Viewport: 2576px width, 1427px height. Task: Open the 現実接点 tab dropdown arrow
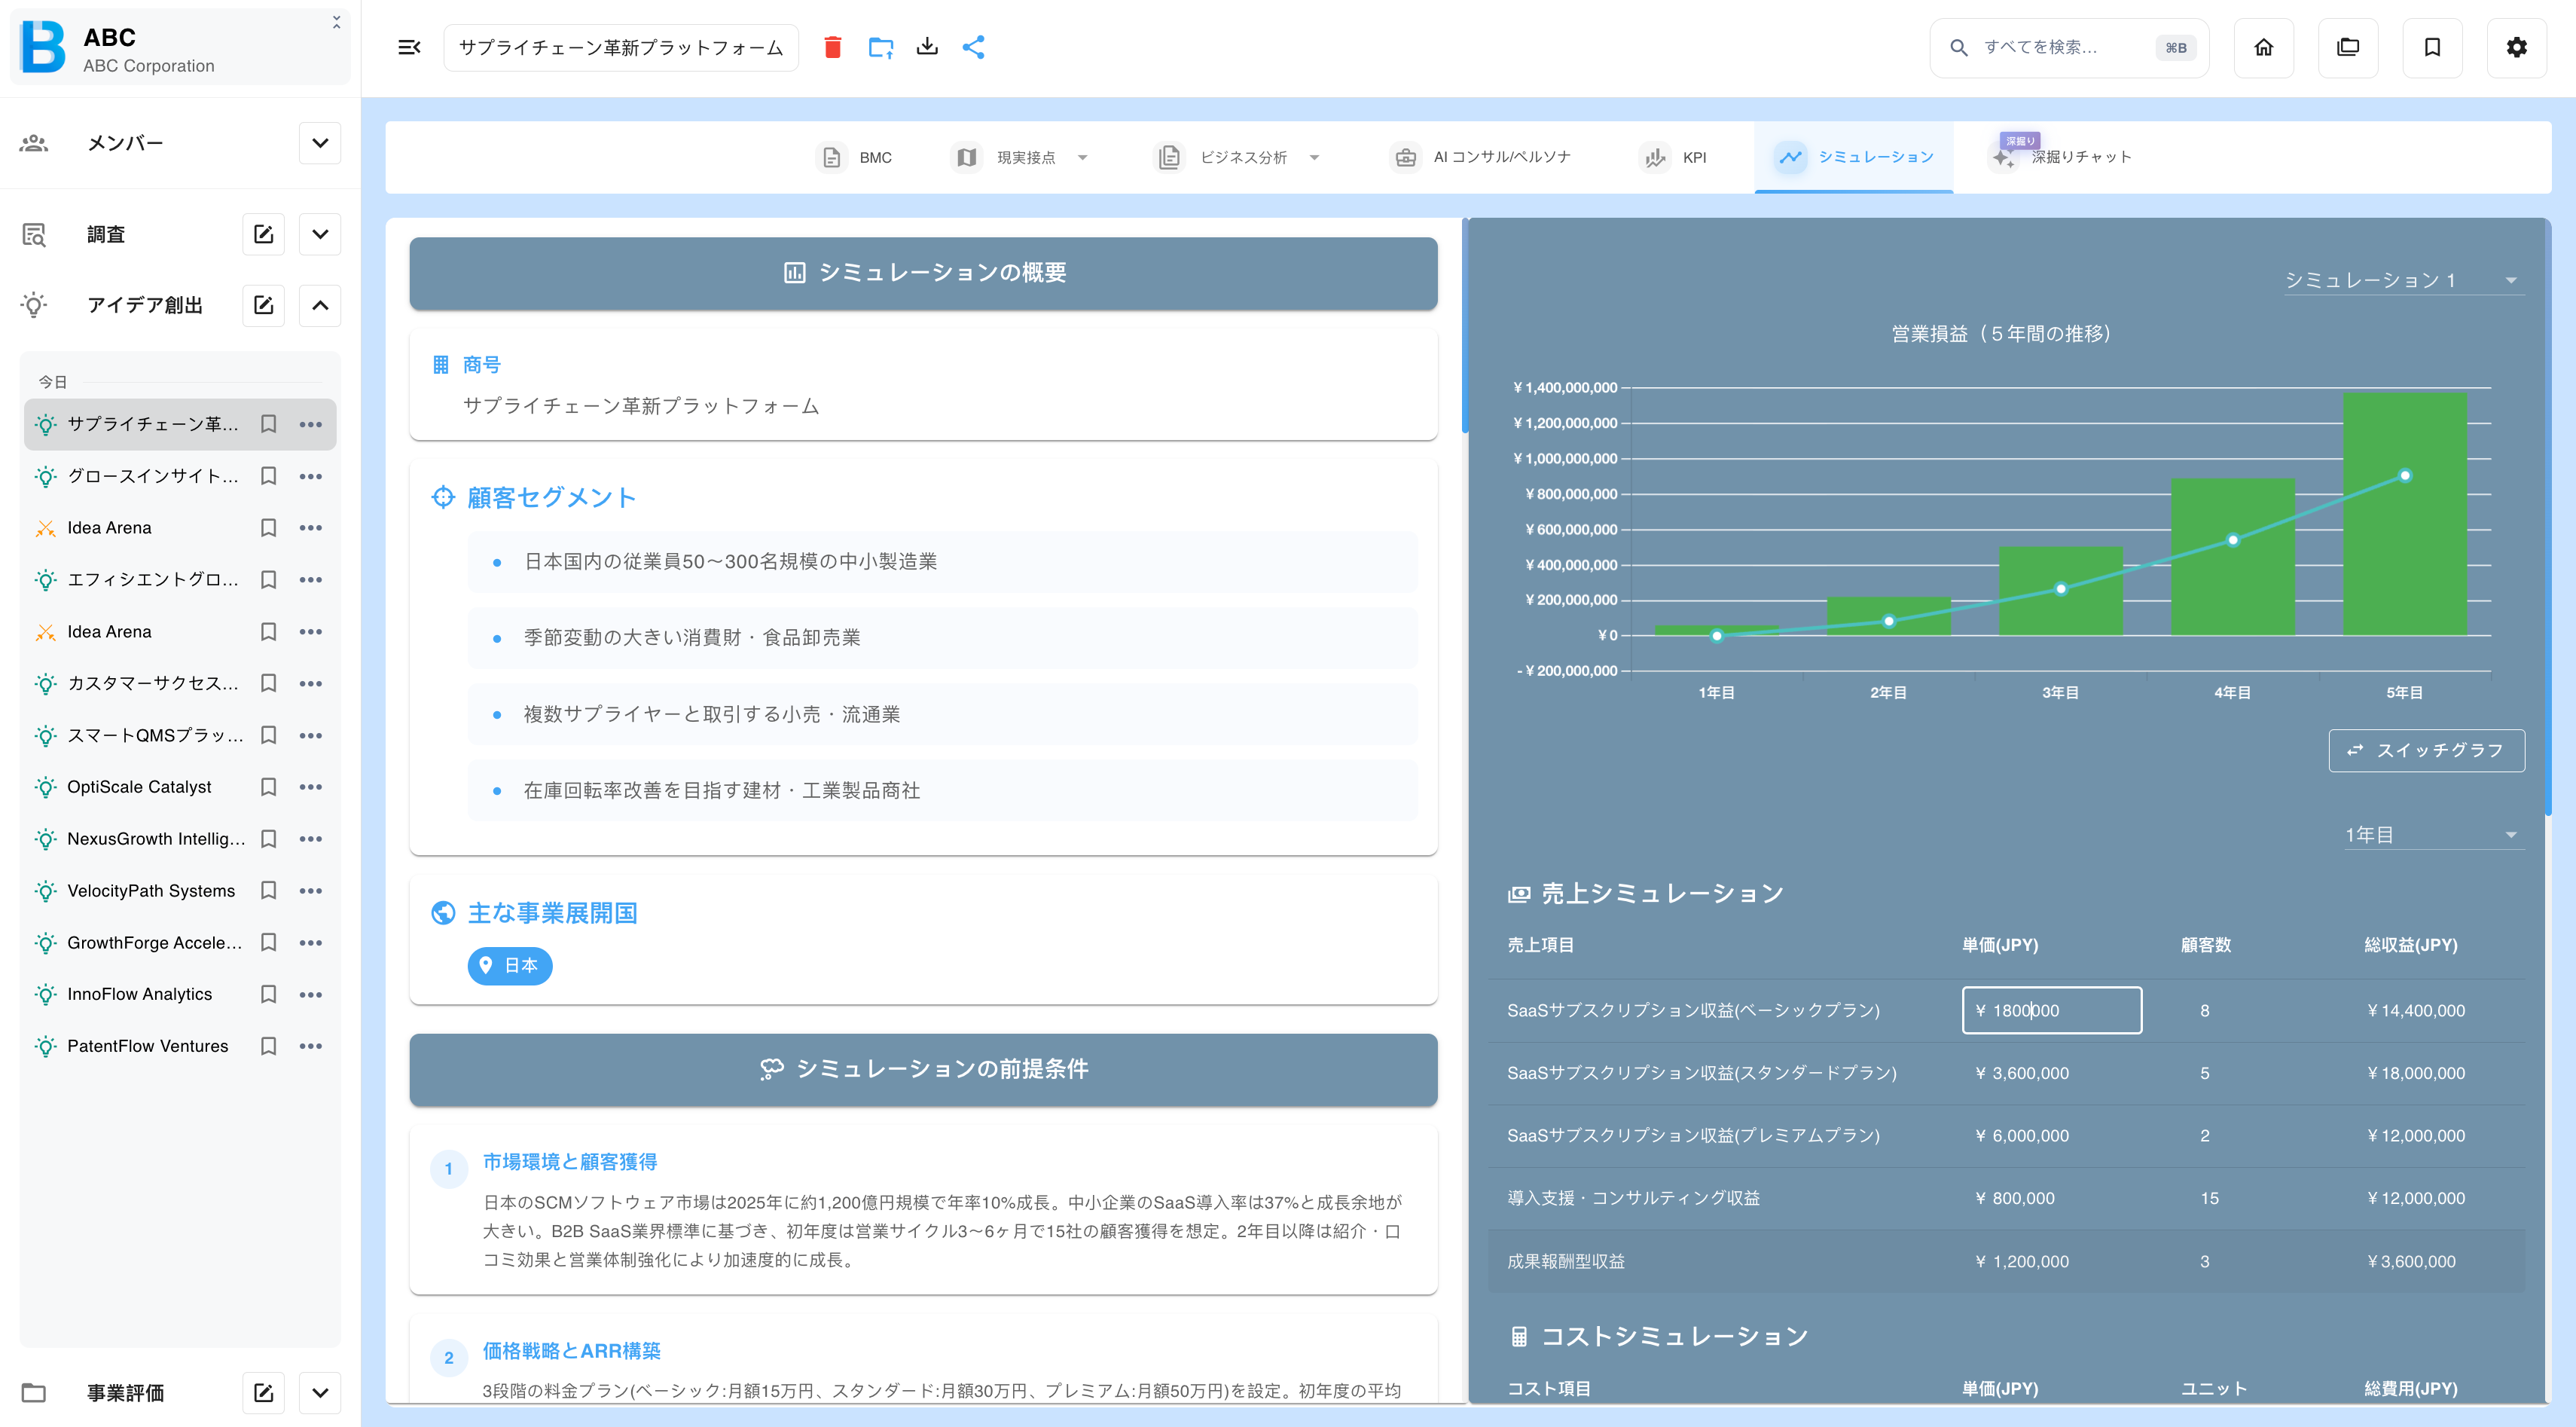click(x=1082, y=157)
